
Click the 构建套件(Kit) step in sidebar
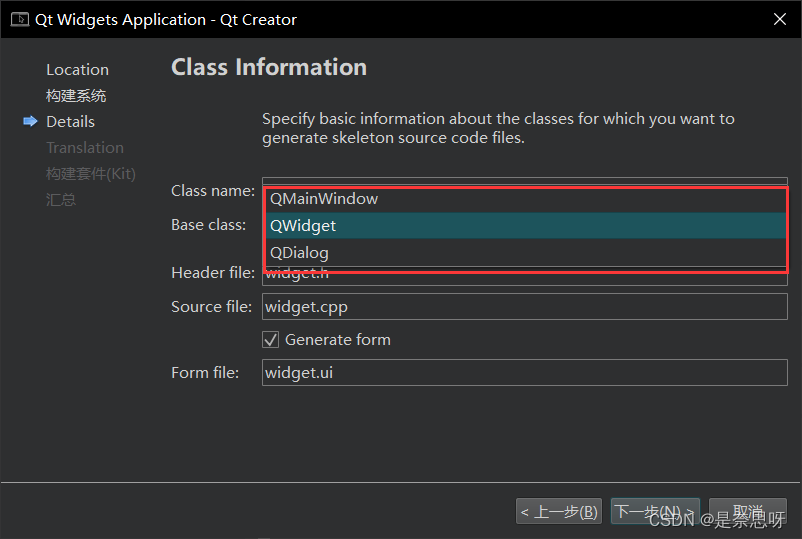tap(91, 174)
